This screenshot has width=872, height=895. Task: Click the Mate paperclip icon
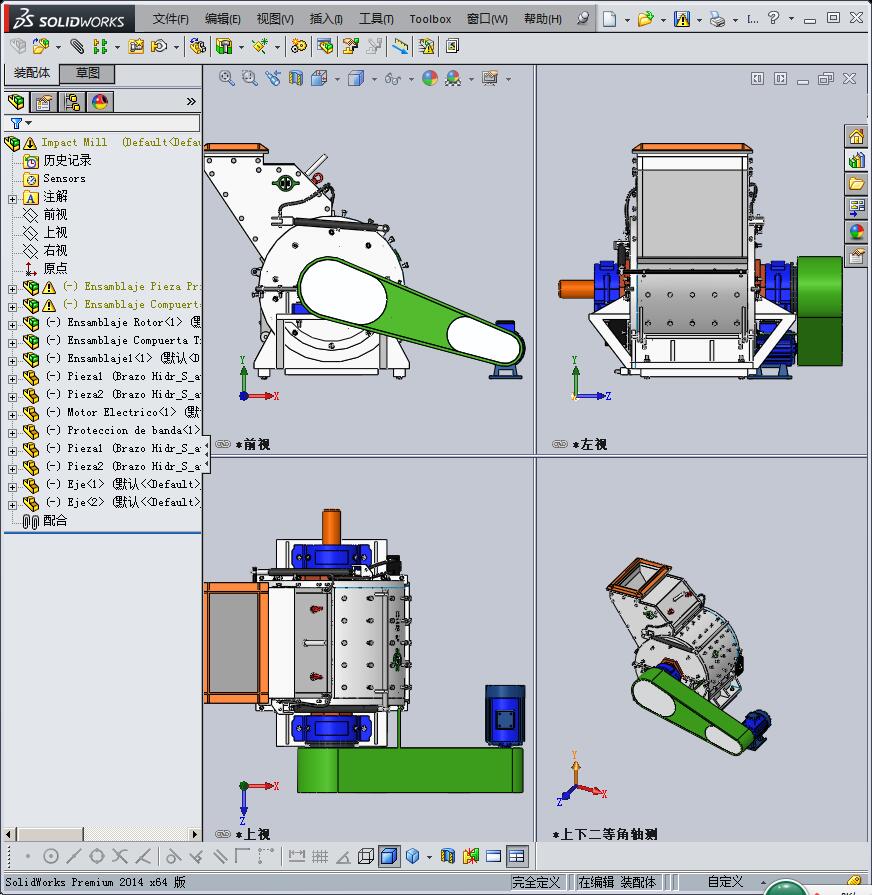tap(76, 46)
